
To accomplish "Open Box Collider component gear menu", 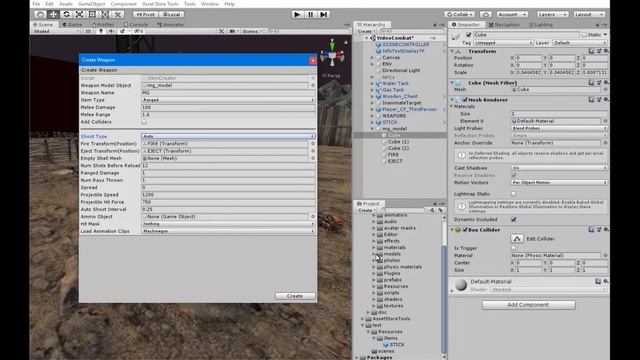I will 606,230.
